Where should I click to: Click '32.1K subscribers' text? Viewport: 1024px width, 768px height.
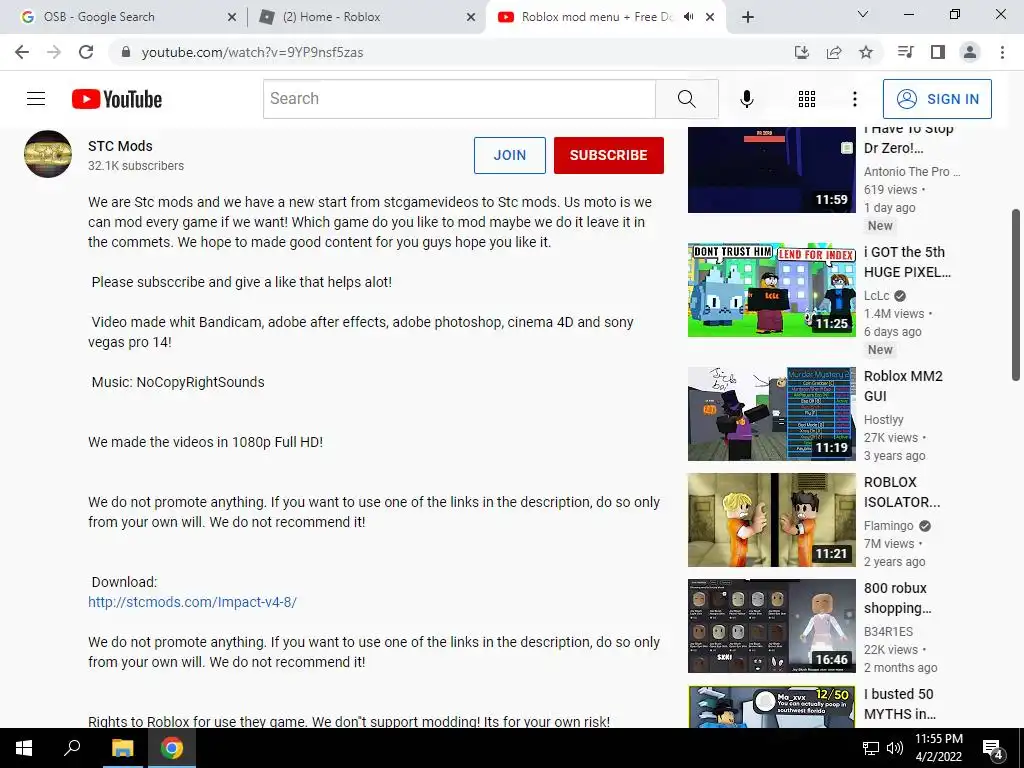coord(136,166)
